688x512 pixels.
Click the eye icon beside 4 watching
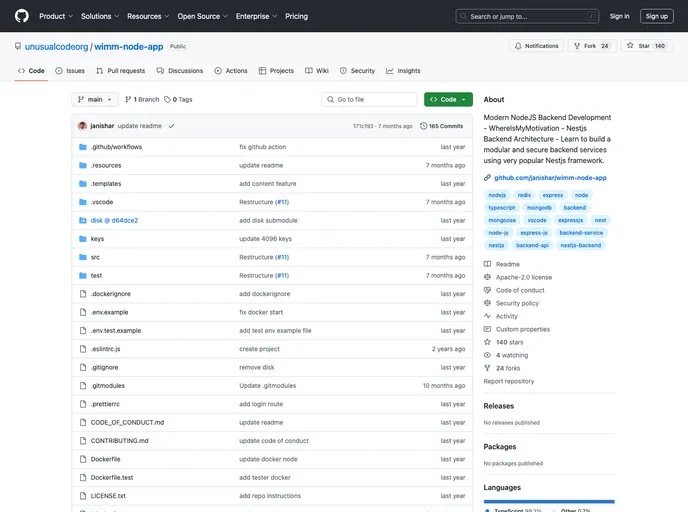coord(487,355)
